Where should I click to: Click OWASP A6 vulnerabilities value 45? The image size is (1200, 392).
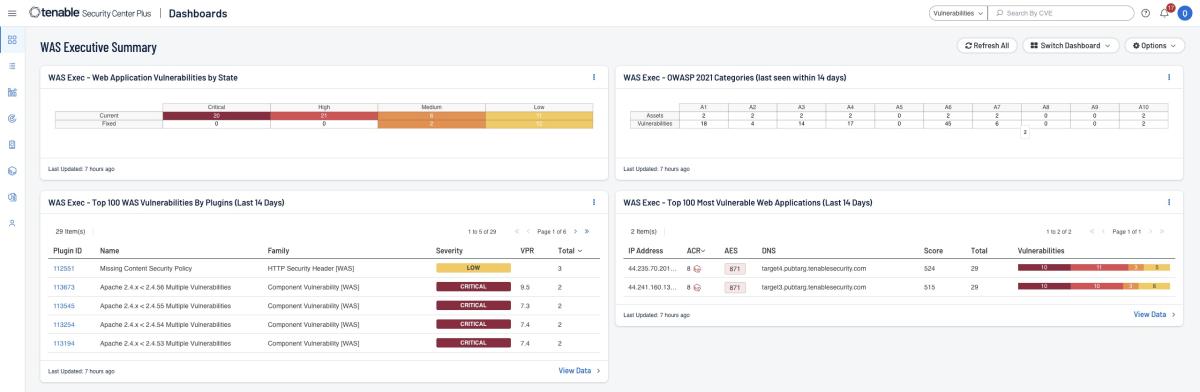(x=947, y=123)
